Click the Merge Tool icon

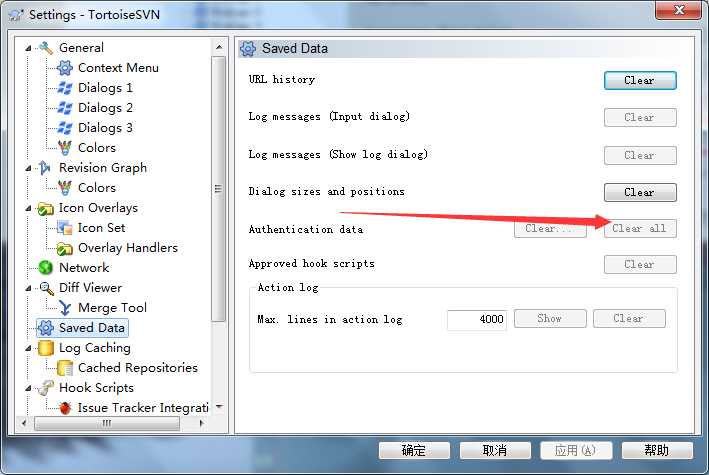(65, 308)
